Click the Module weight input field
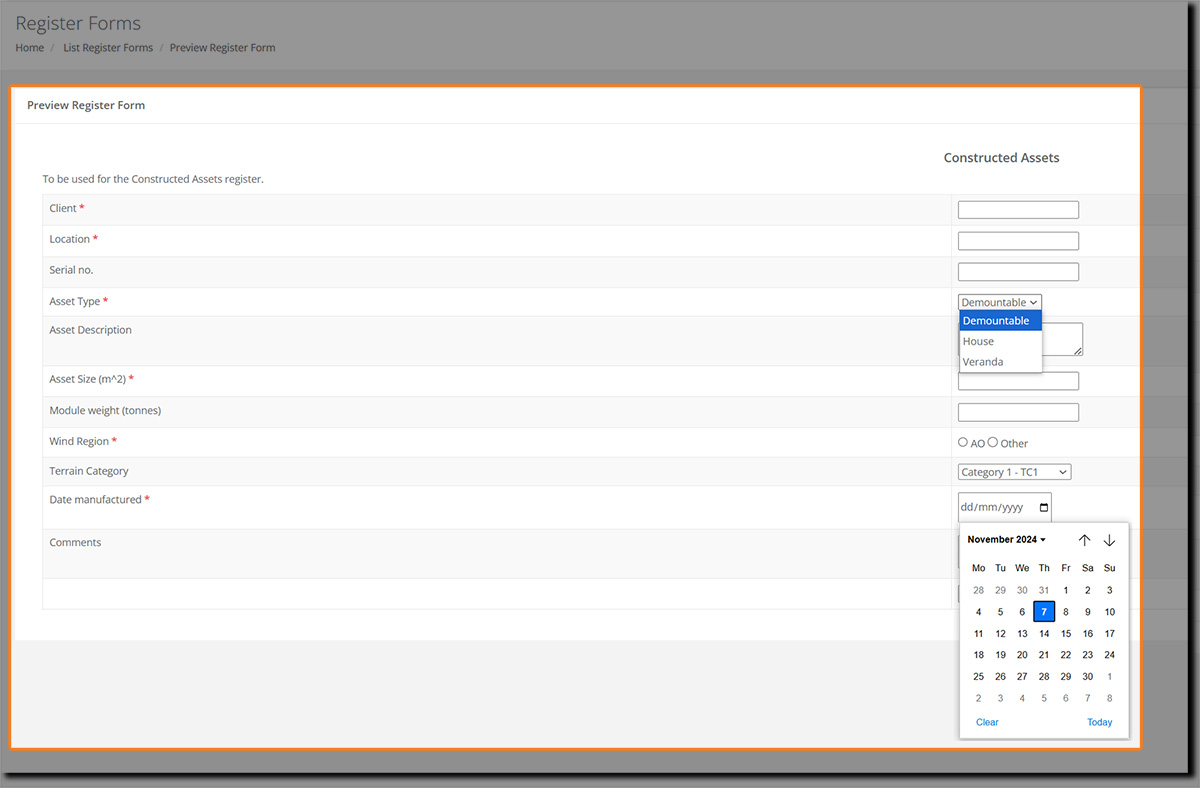 pos(1018,412)
